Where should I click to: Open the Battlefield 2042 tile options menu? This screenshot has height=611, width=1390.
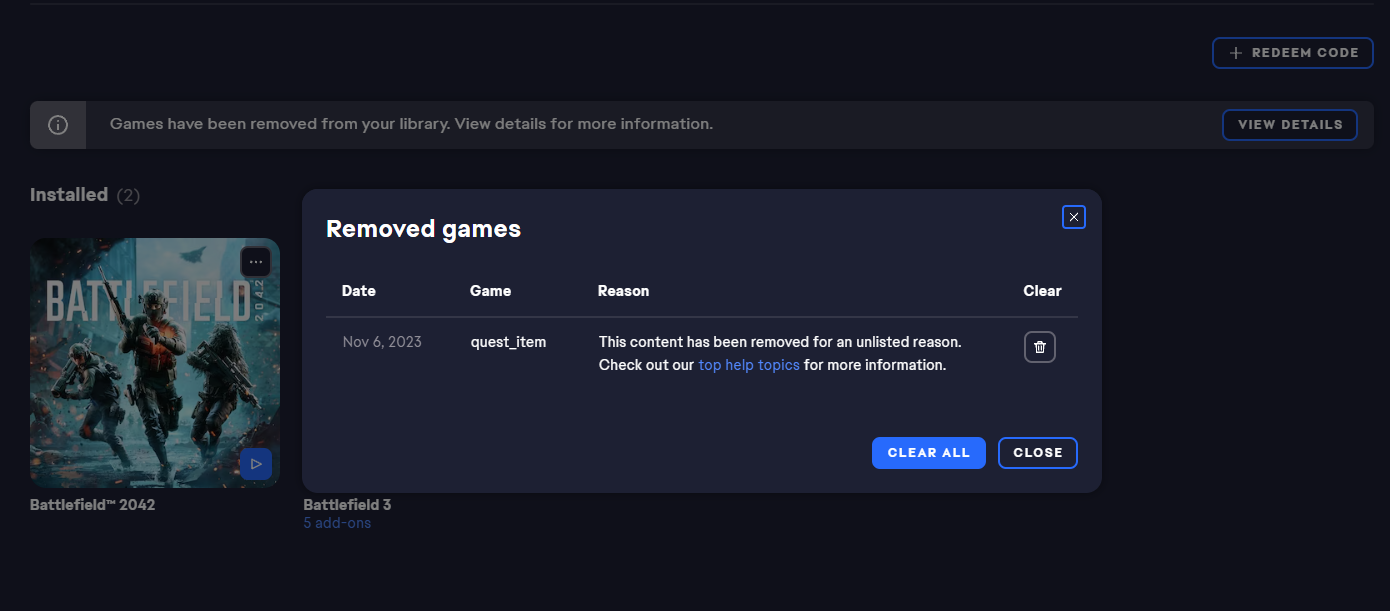click(255, 261)
